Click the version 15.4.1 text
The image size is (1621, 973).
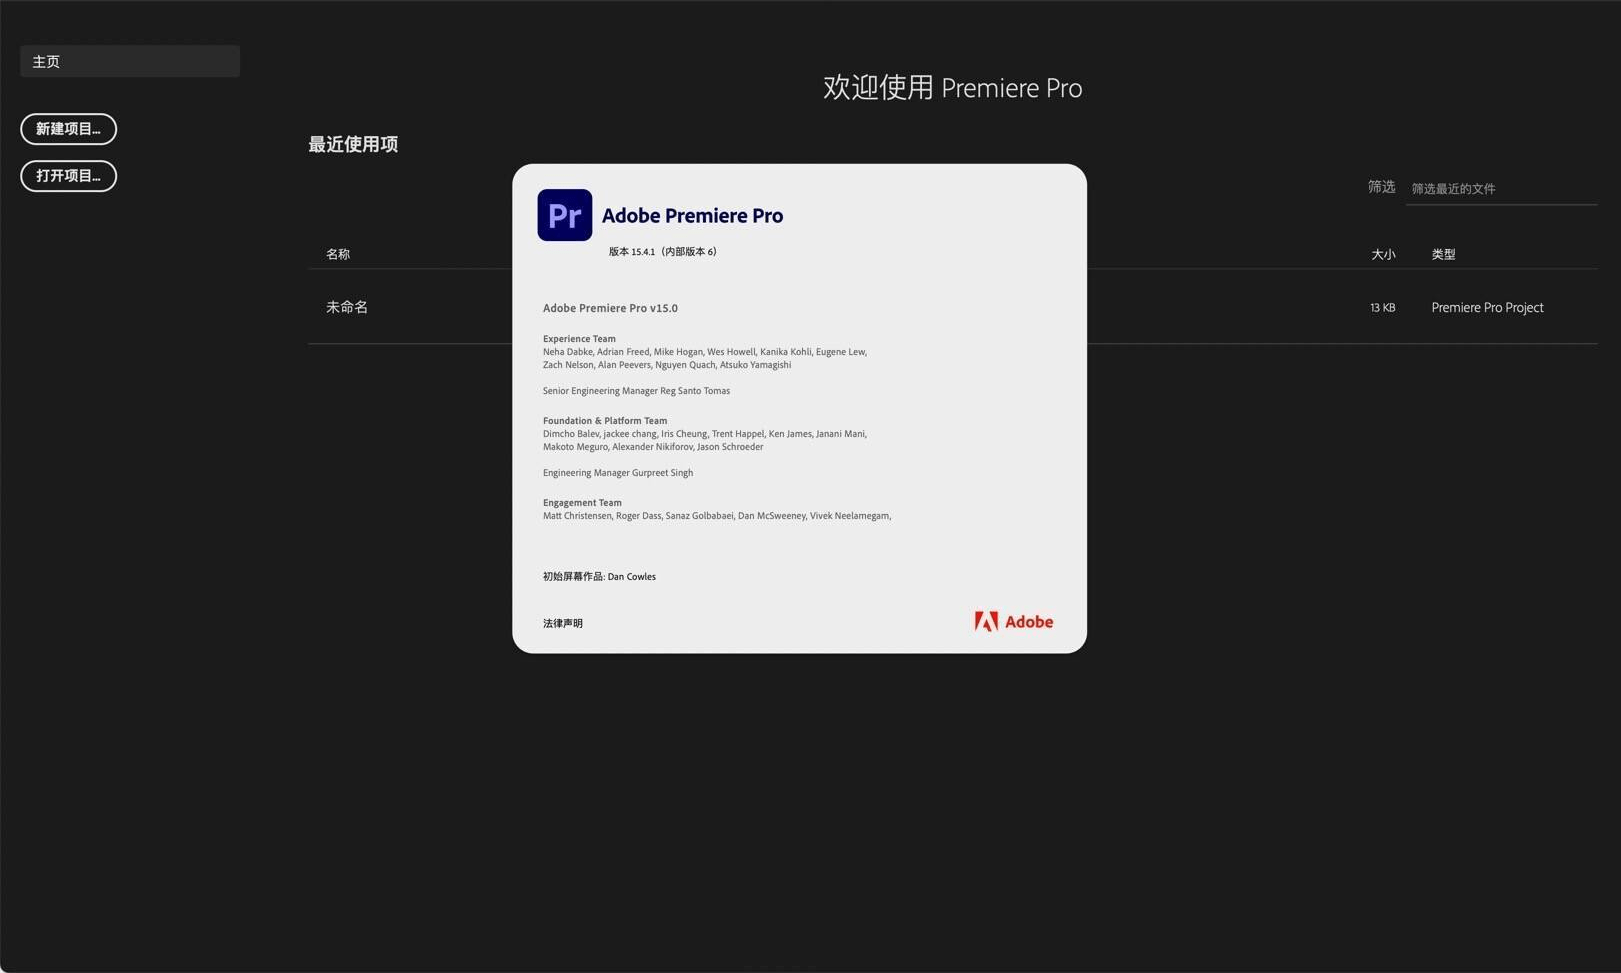coord(662,251)
